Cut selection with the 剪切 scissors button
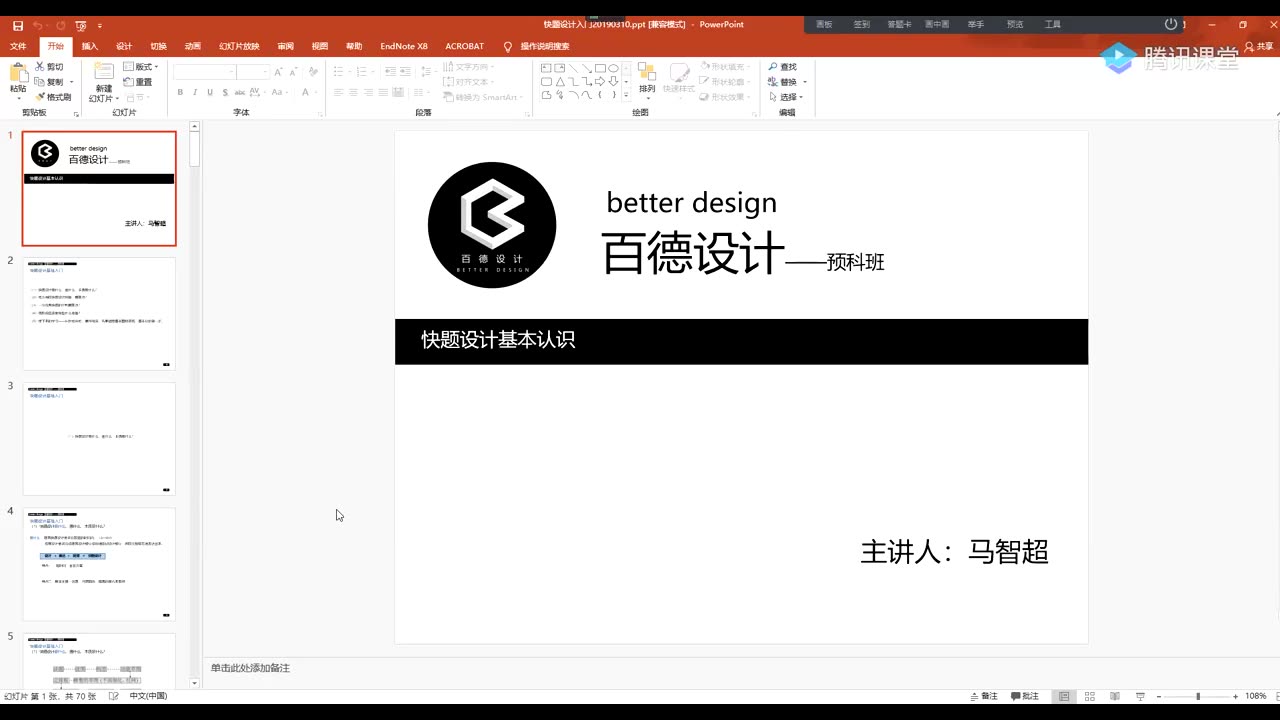Screen dimensions: 1280x720 48,67
